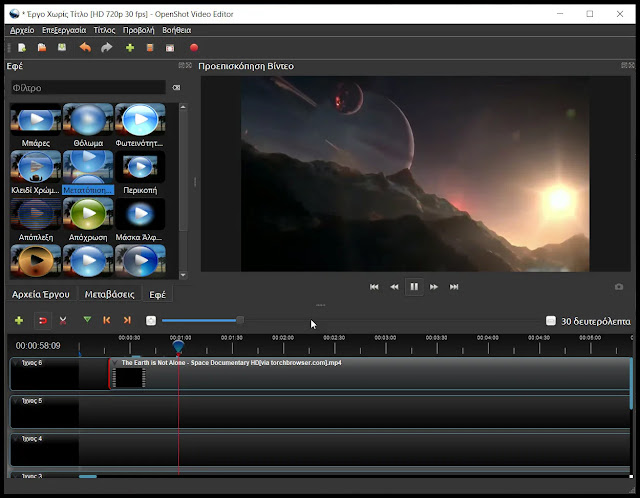Select the Περικοπή crop effect
640x498 pixels.
coord(140,167)
